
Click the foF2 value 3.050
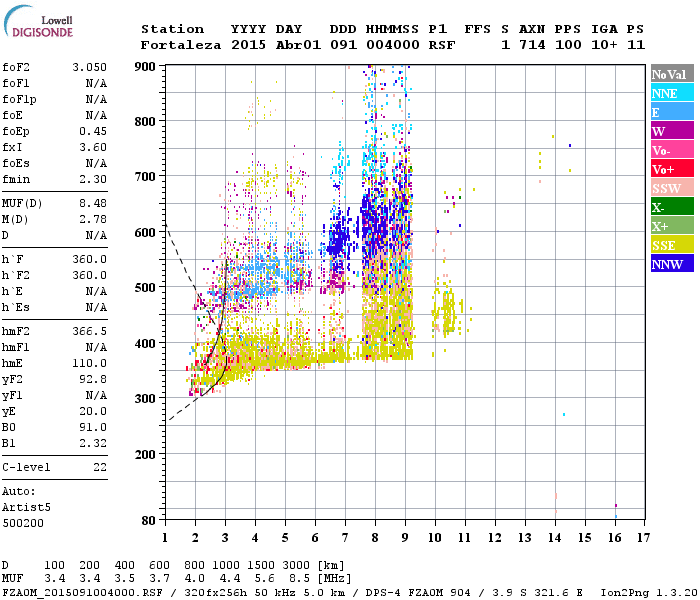click(x=89, y=67)
